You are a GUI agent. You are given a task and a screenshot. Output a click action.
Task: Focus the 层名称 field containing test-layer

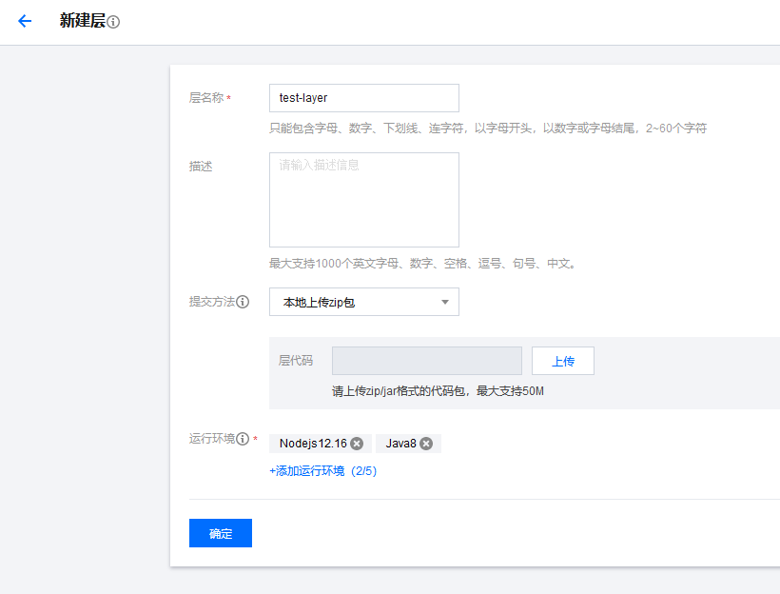(x=364, y=98)
